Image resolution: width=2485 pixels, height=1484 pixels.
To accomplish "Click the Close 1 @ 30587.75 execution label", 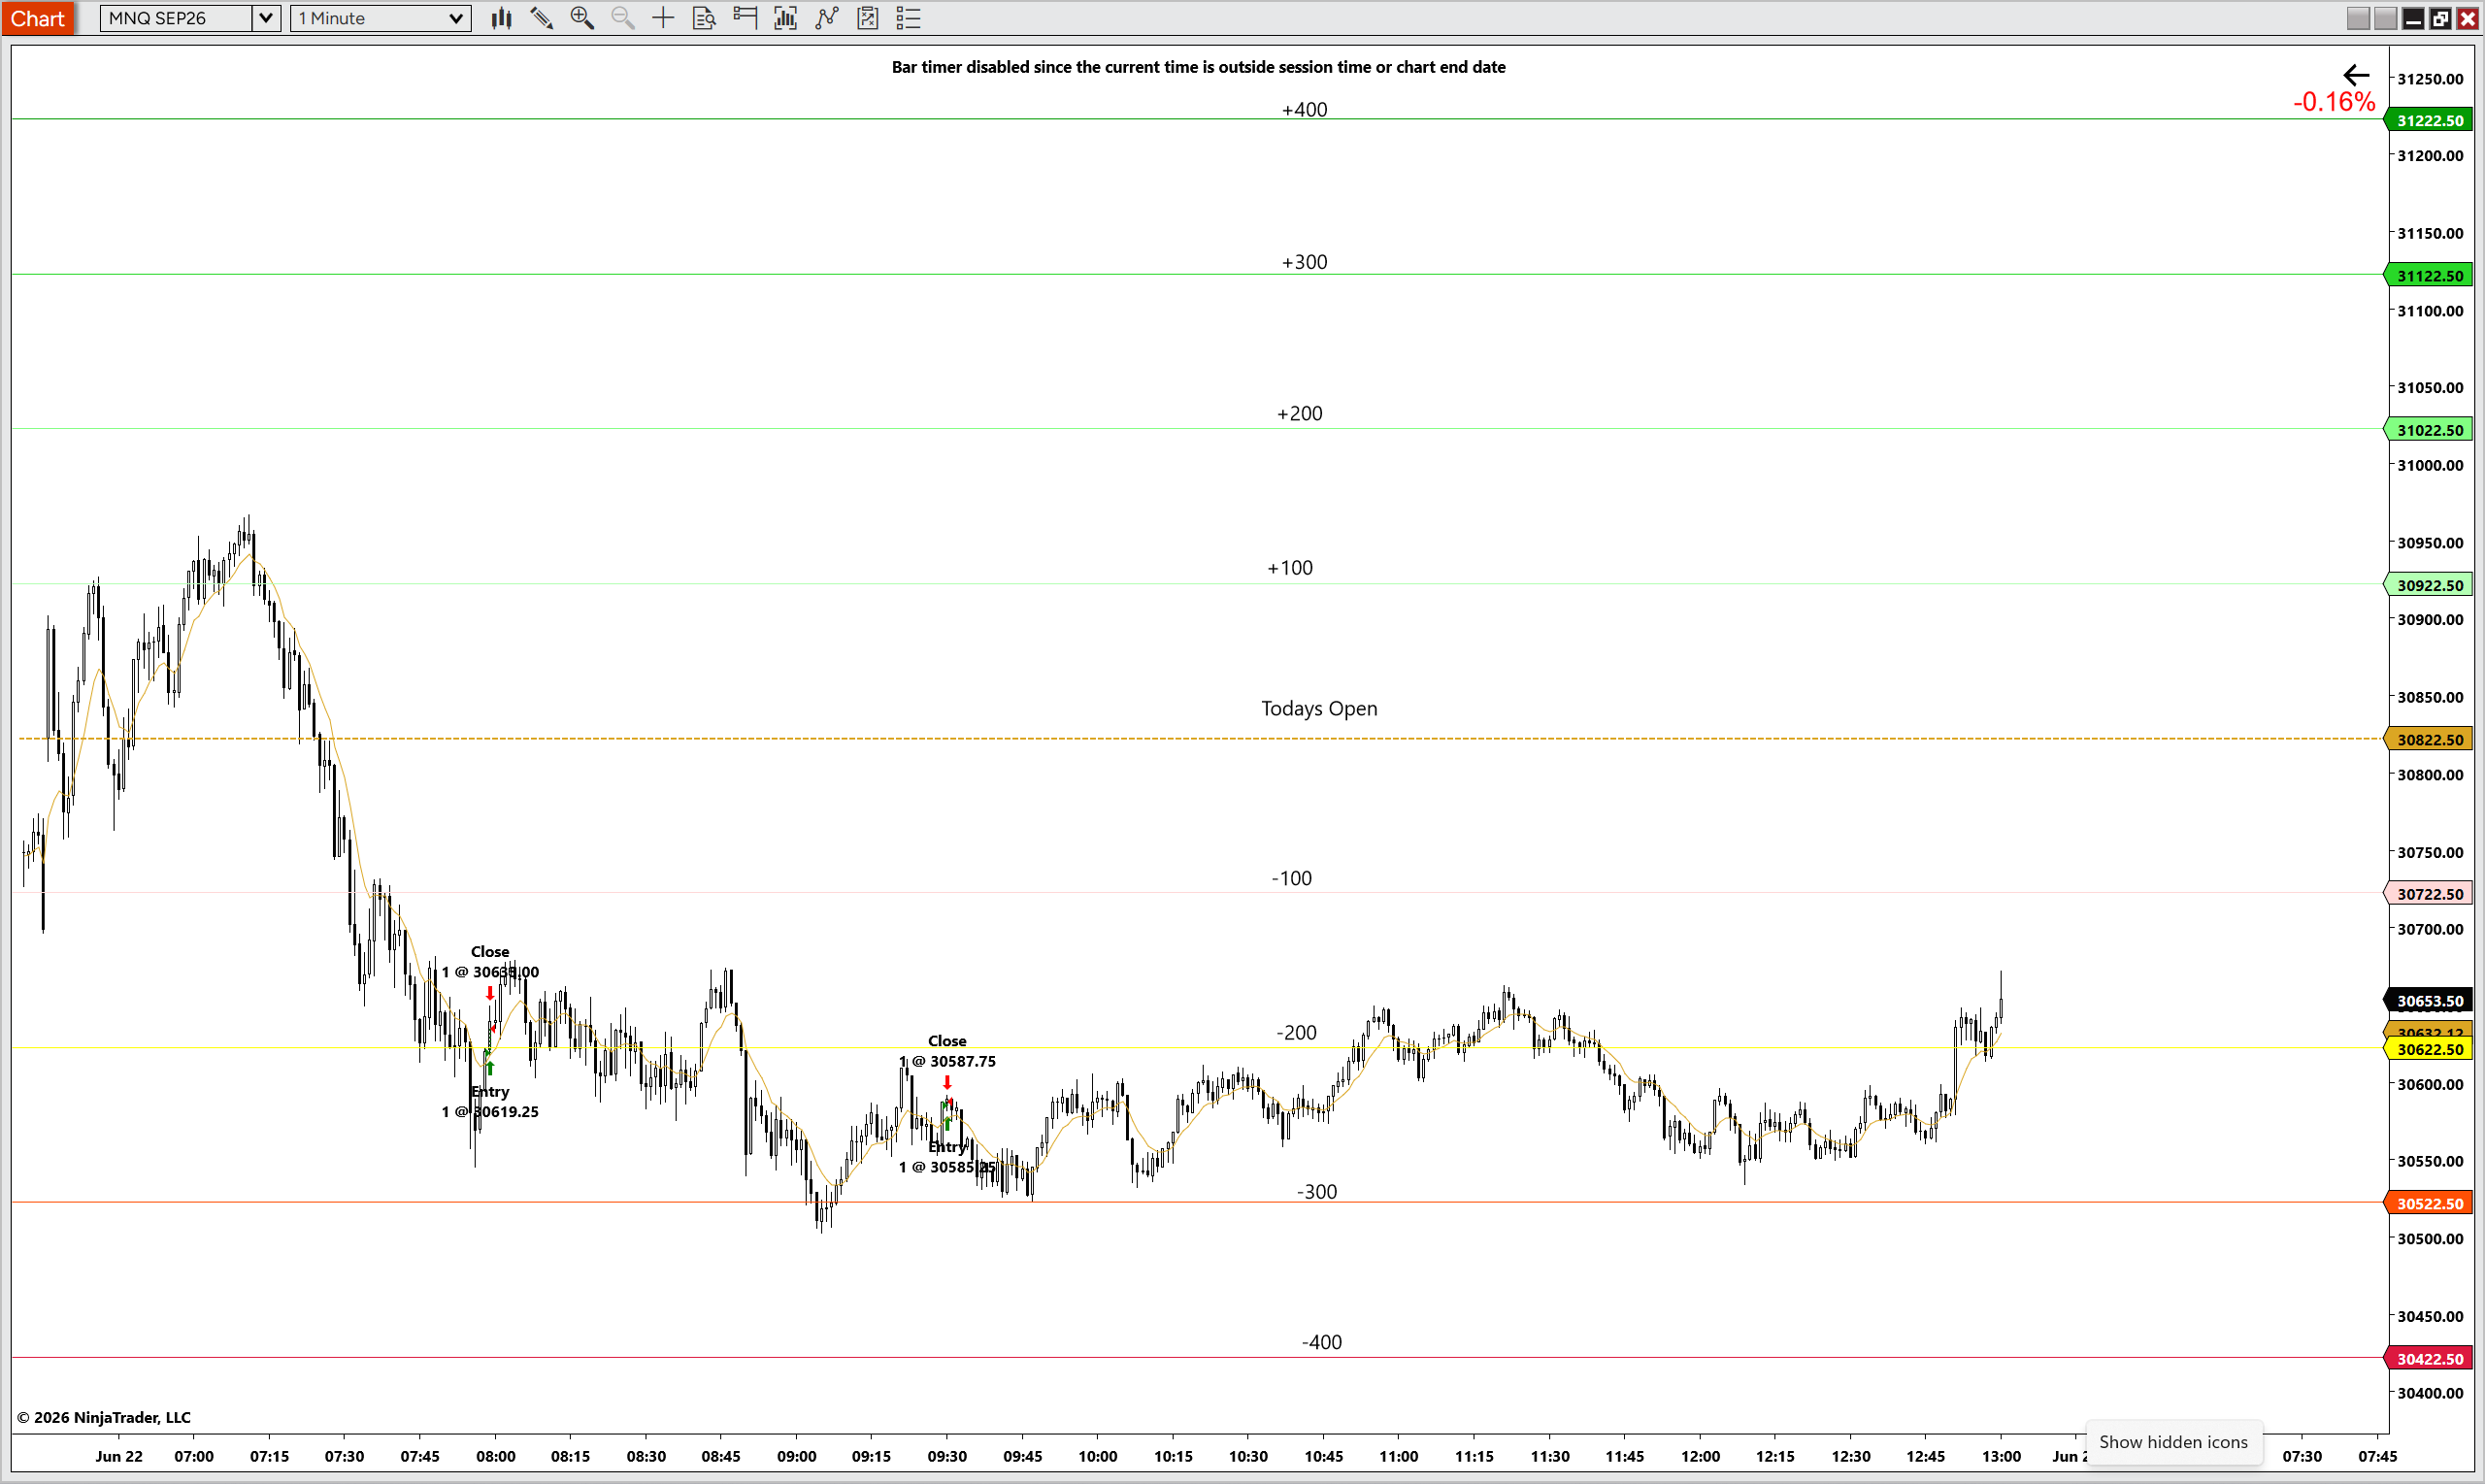I will [x=947, y=1051].
